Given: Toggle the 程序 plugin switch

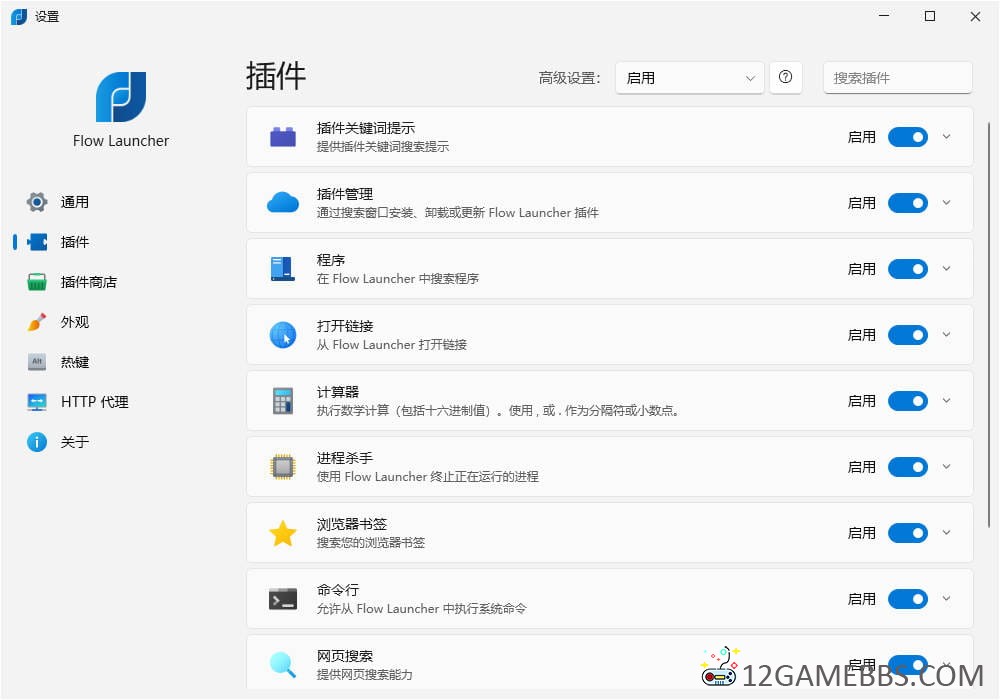Looking at the screenshot, I should coord(908,269).
